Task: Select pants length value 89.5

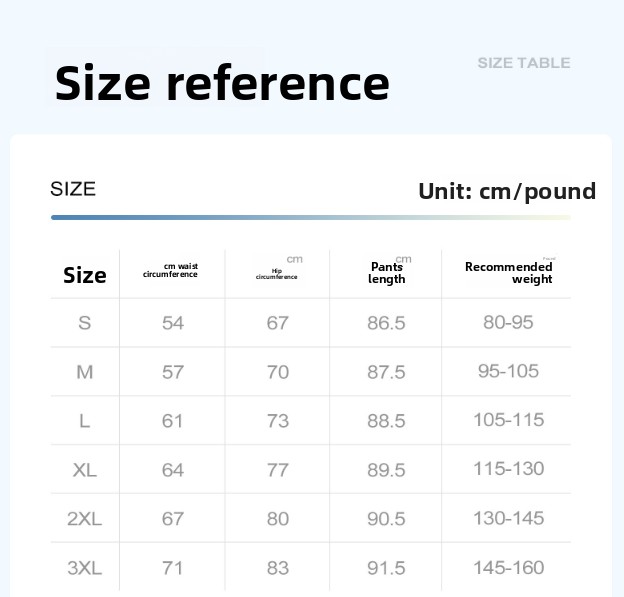Action: (x=386, y=470)
